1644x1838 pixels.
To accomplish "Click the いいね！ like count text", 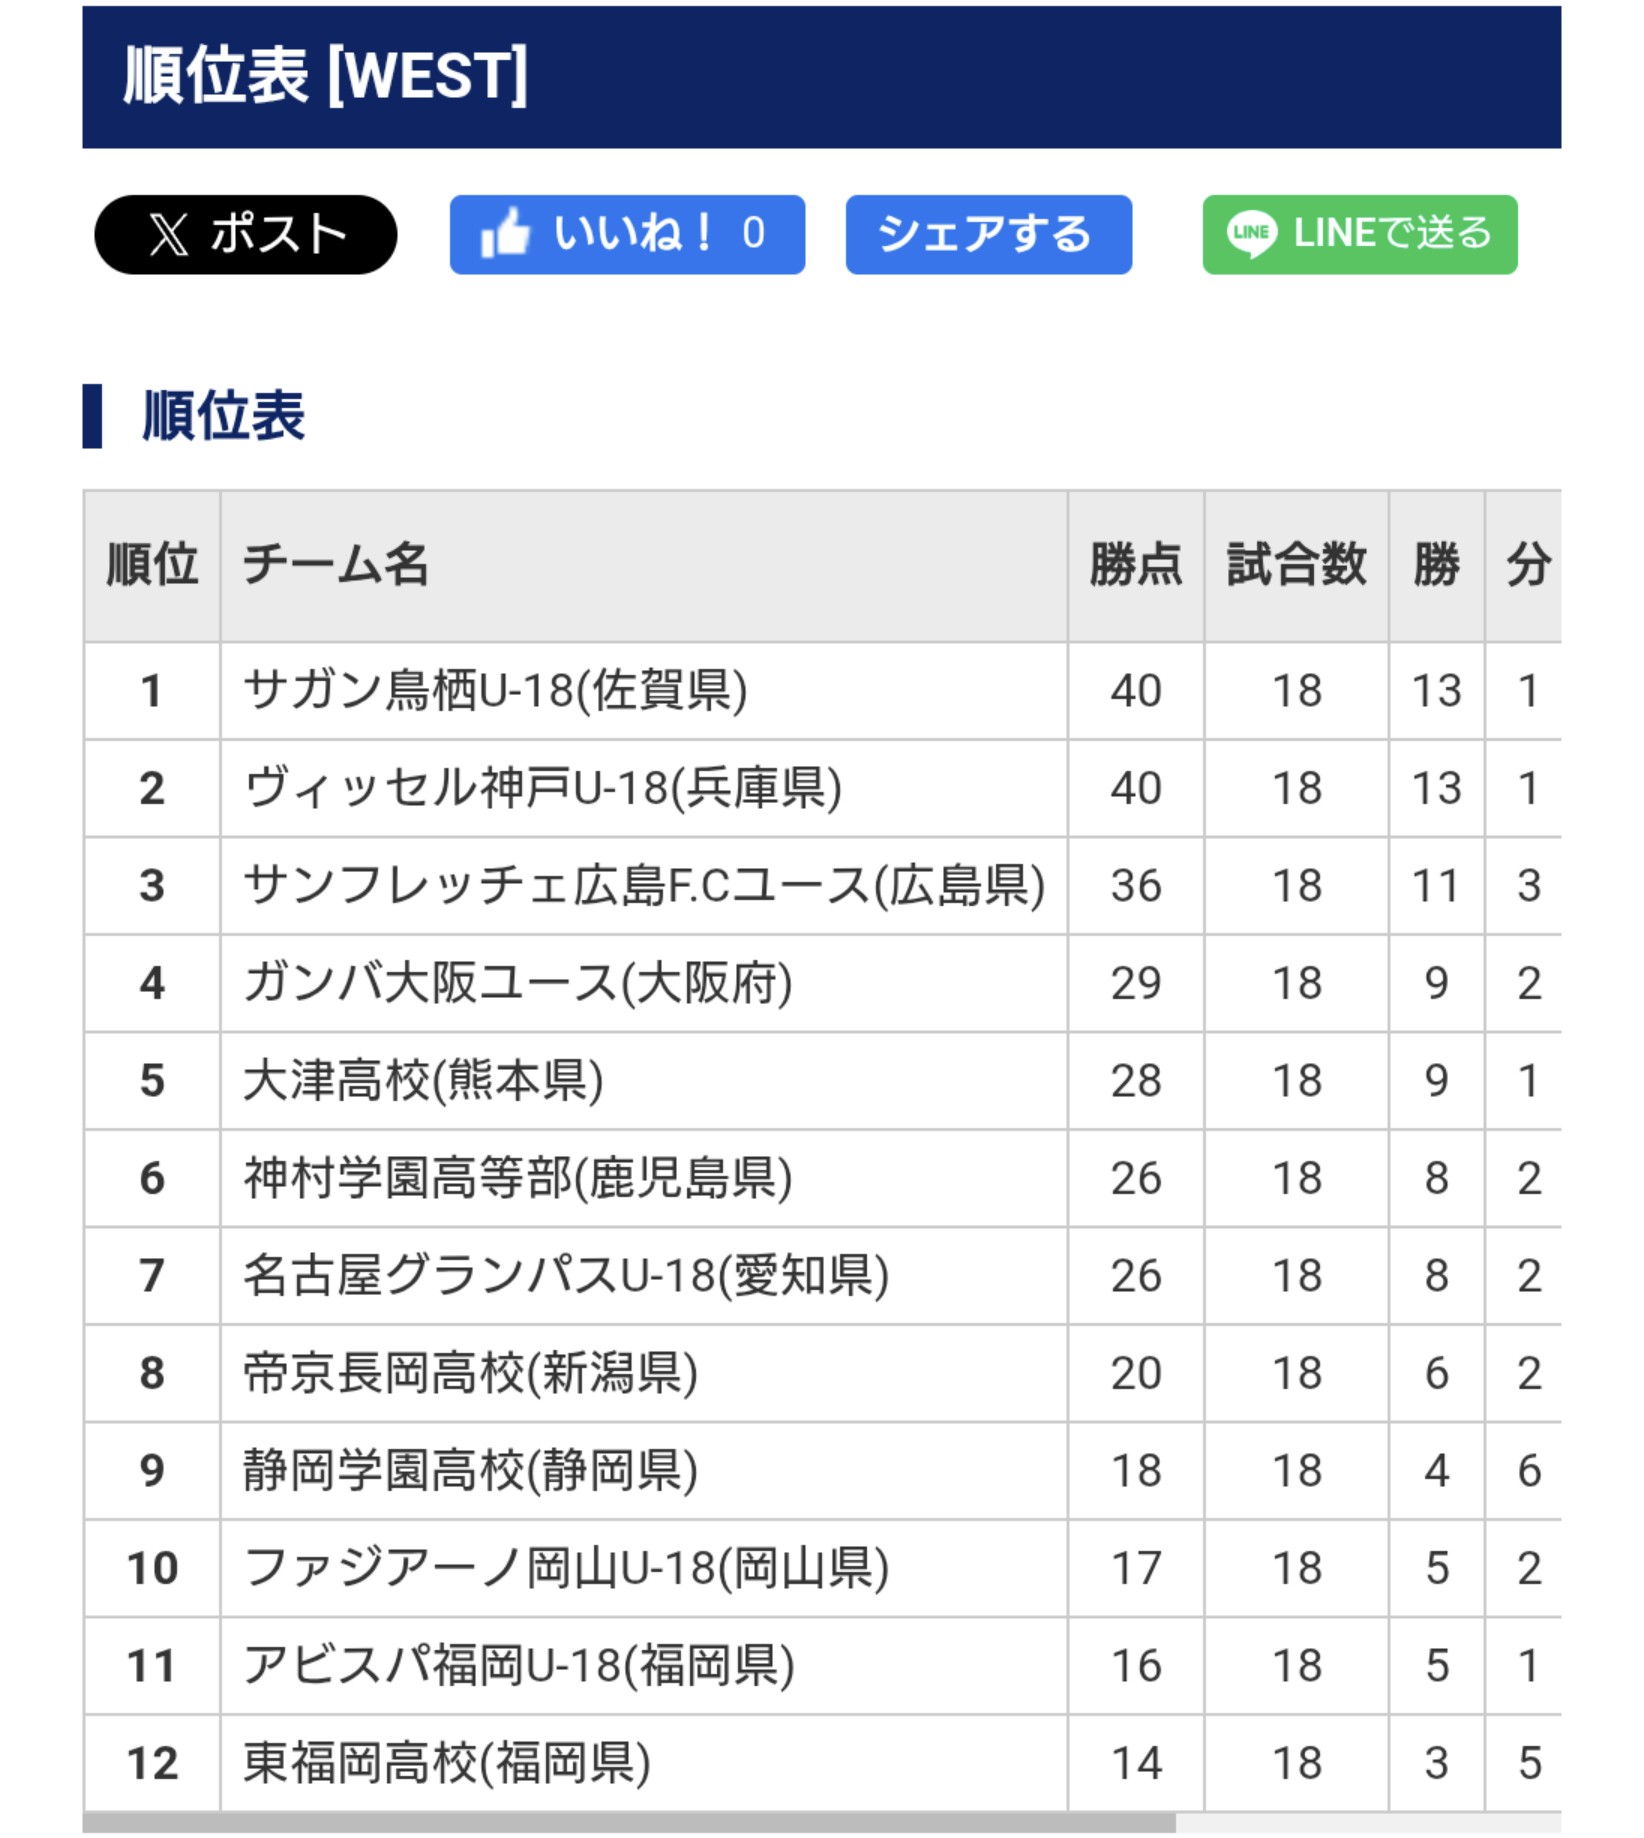I will [659, 234].
